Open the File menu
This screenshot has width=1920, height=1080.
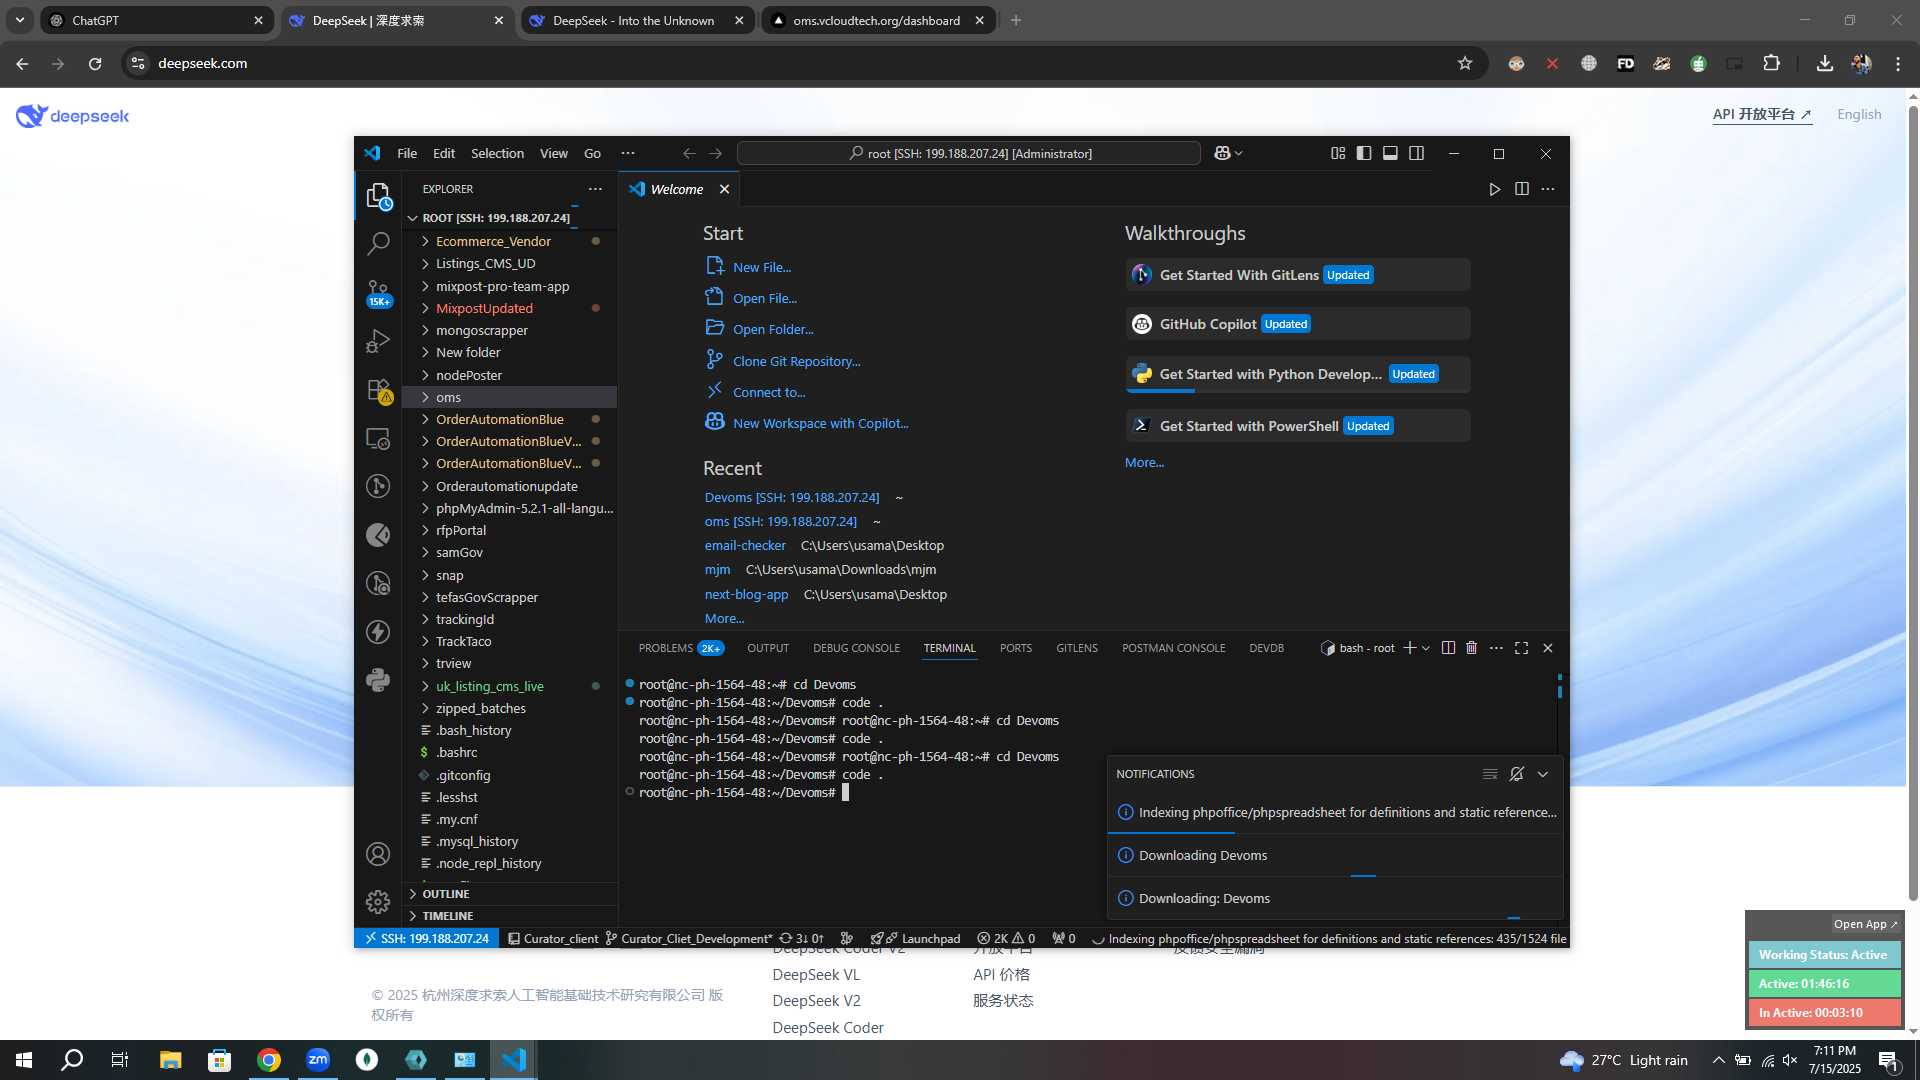coord(407,153)
